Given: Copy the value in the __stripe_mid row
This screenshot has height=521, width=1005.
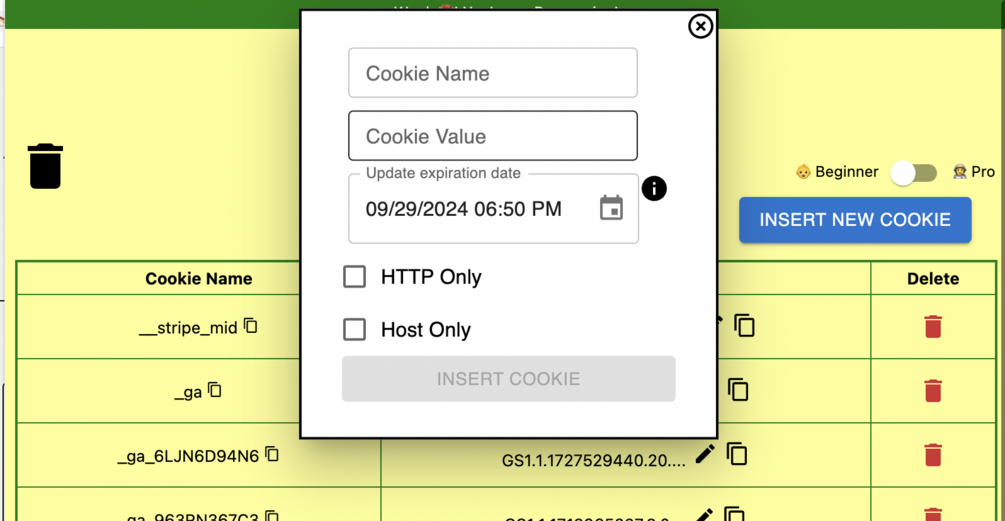Looking at the screenshot, I should pos(744,325).
